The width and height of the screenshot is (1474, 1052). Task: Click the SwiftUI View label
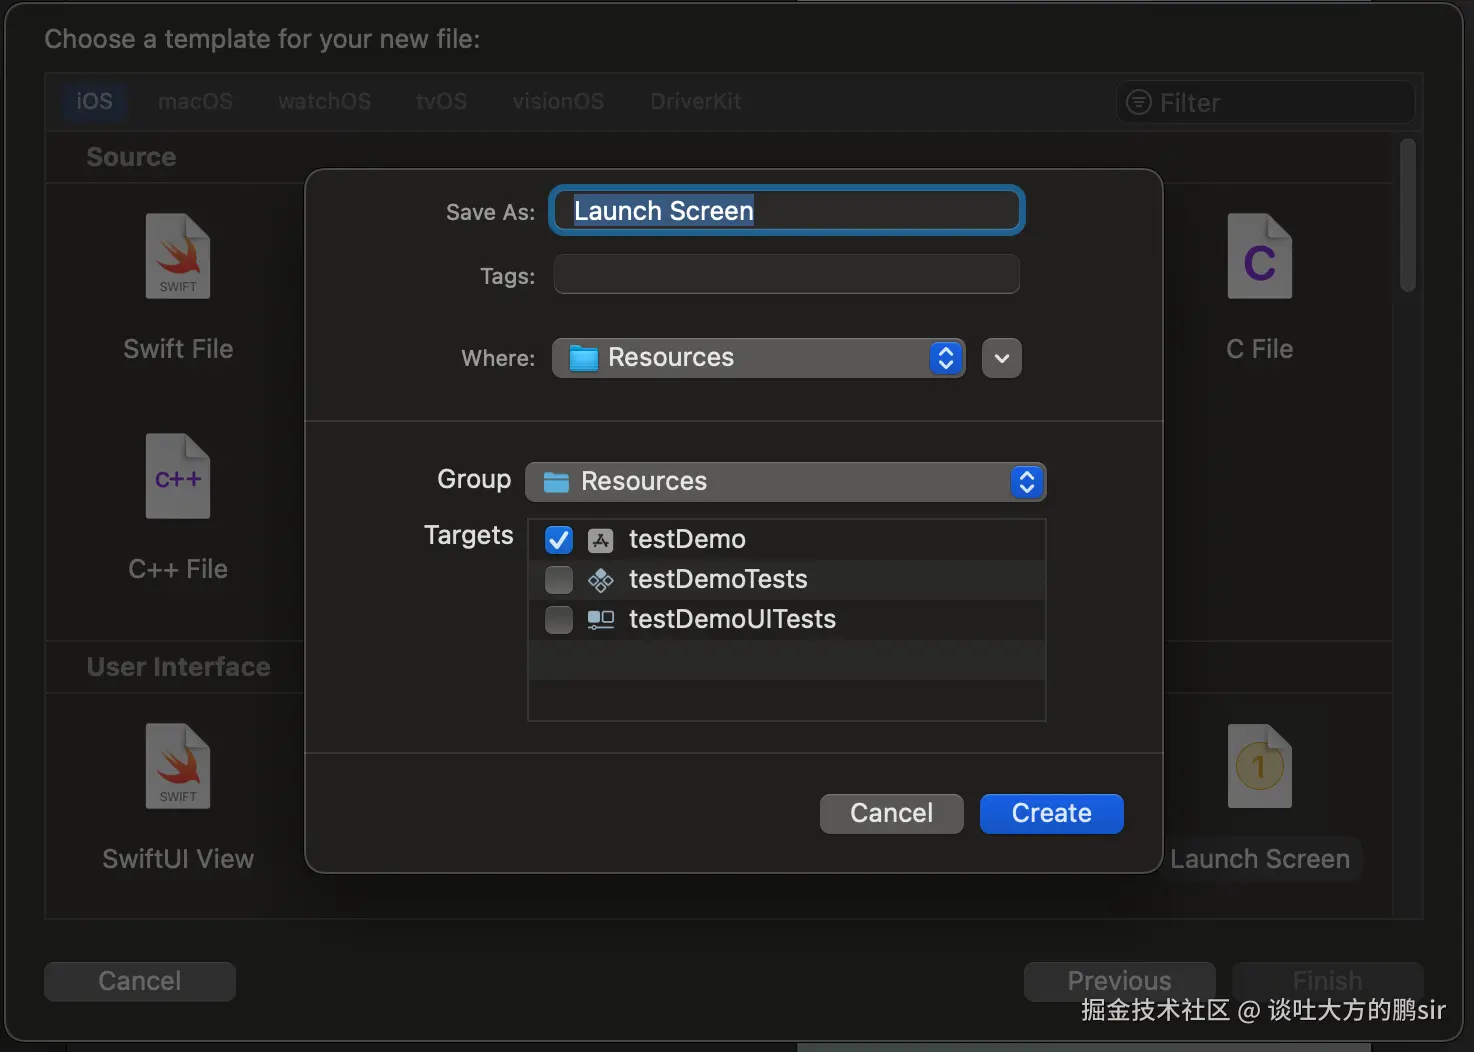pos(178,859)
